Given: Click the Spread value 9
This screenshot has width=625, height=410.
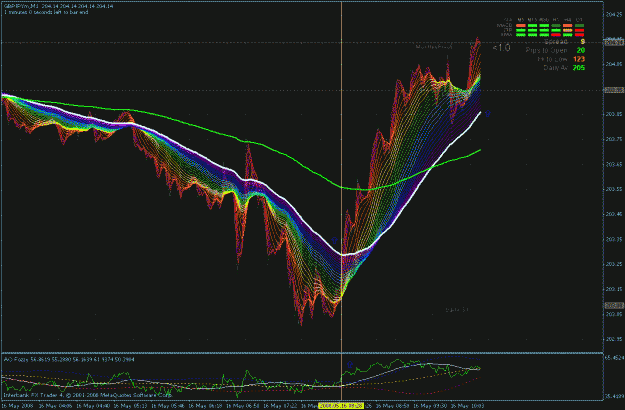Looking at the screenshot, I should pos(583,41).
